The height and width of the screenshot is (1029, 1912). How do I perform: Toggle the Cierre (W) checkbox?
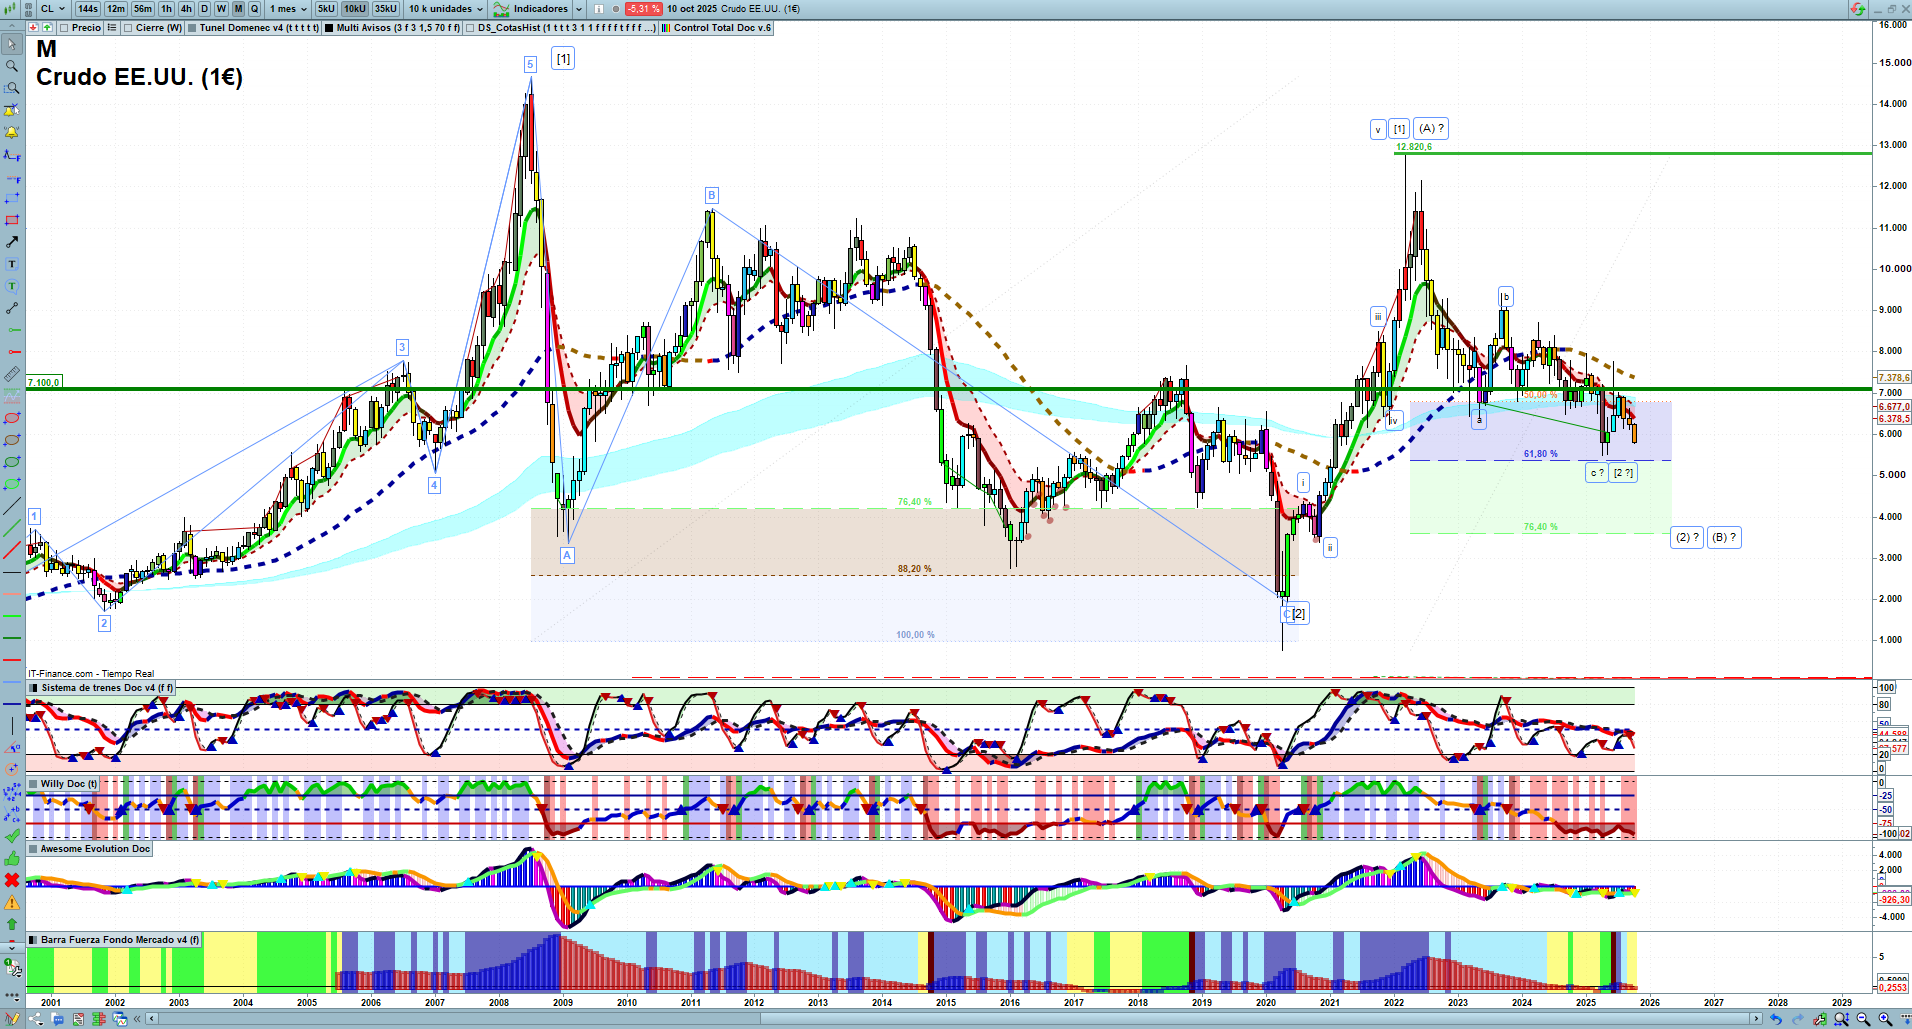(128, 28)
